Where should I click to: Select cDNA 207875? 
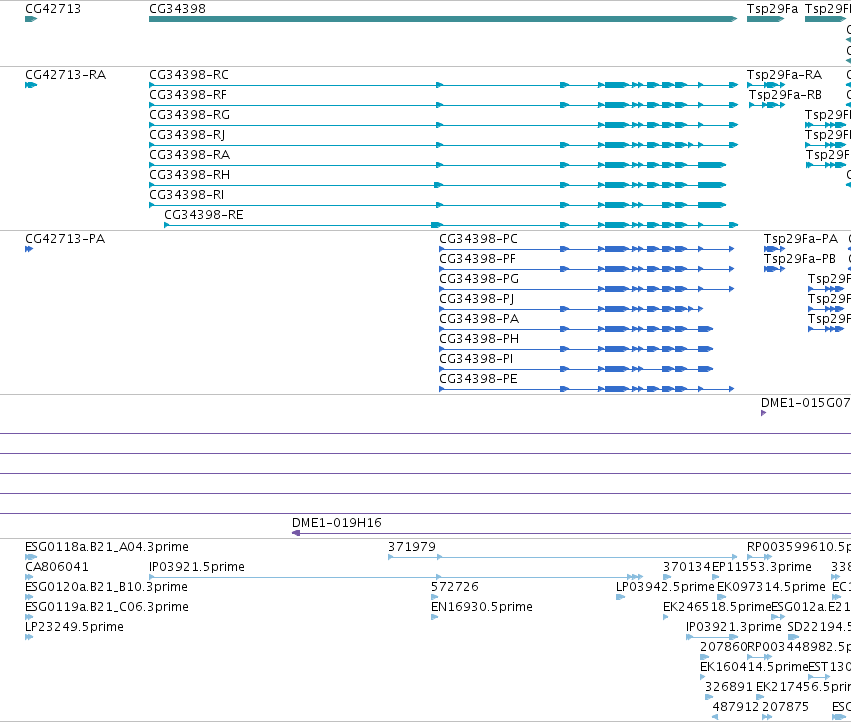pos(785,707)
